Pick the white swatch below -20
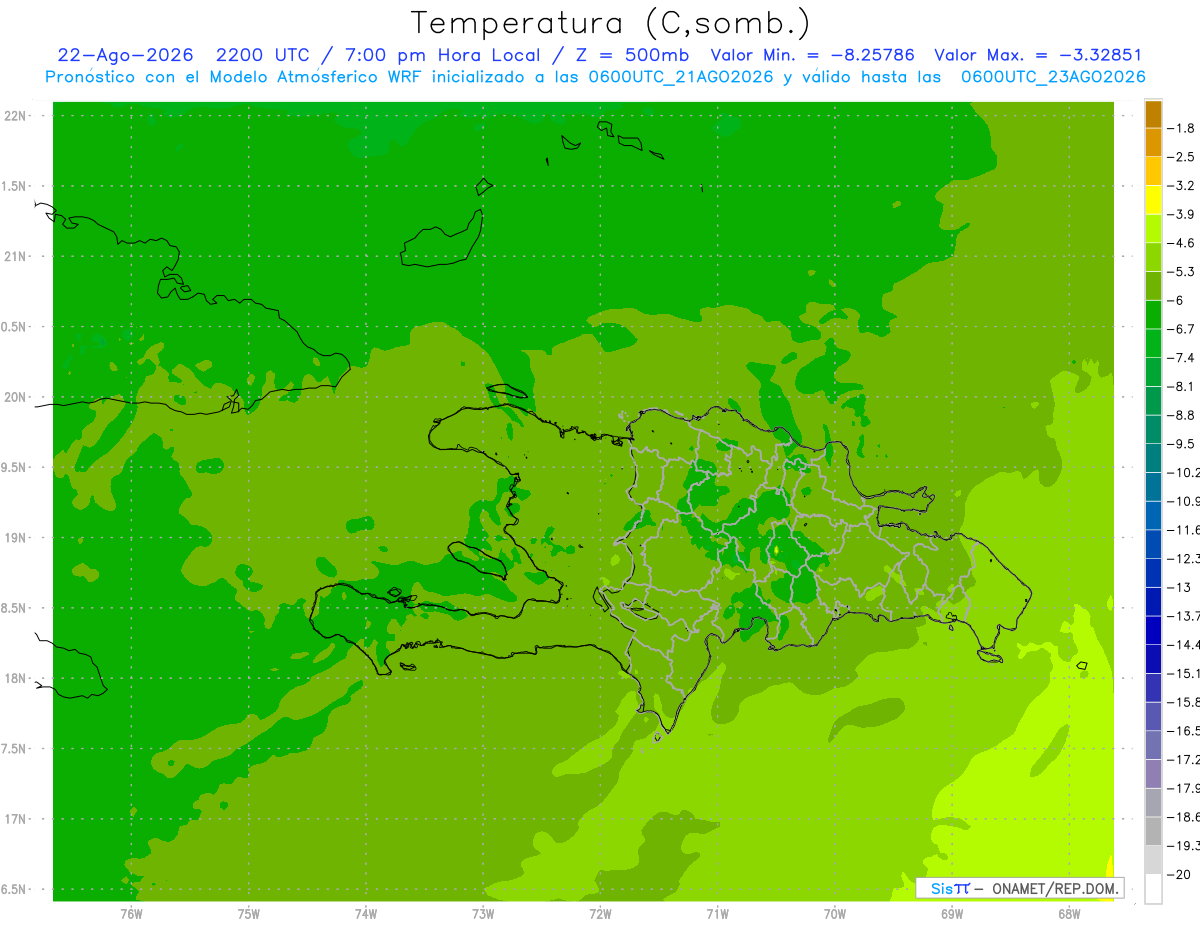Image resolution: width=1200 pixels, height=927 pixels. tap(1153, 889)
